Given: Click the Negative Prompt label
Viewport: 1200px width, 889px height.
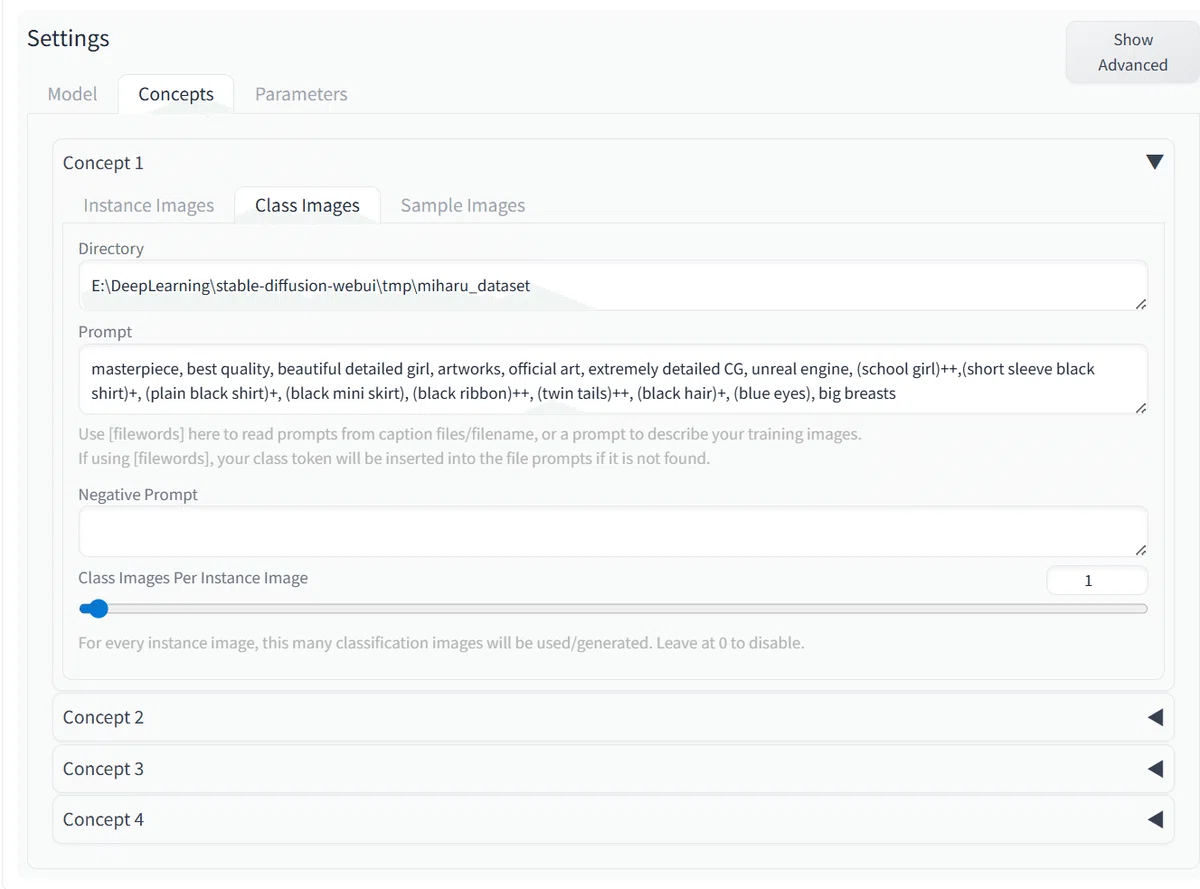Looking at the screenshot, I should click(138, 494).
